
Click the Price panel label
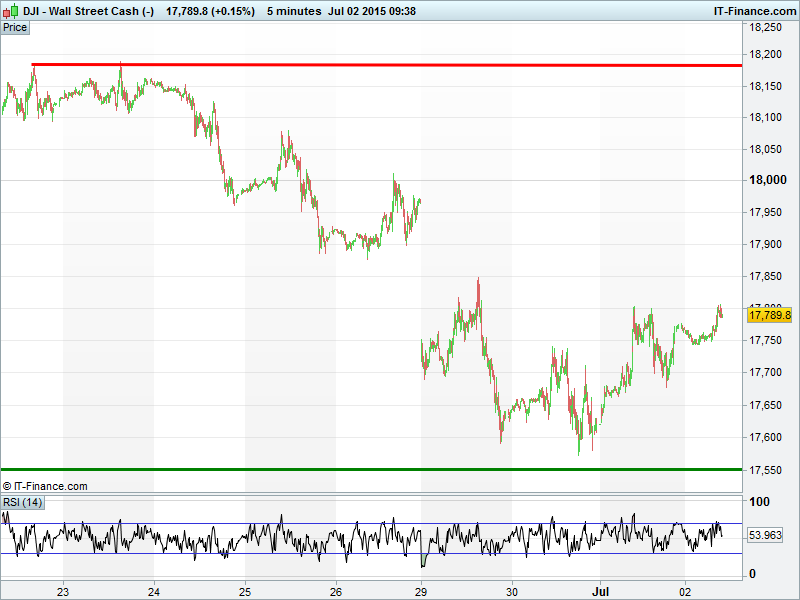point(15,27)
